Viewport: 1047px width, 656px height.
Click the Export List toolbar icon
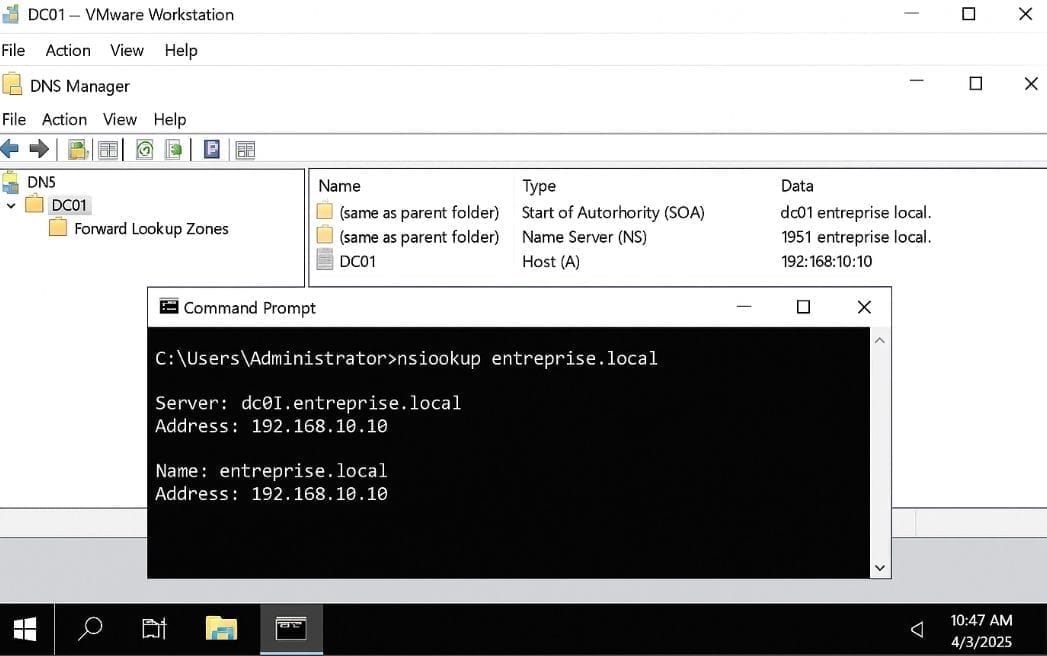coord(174,150)
